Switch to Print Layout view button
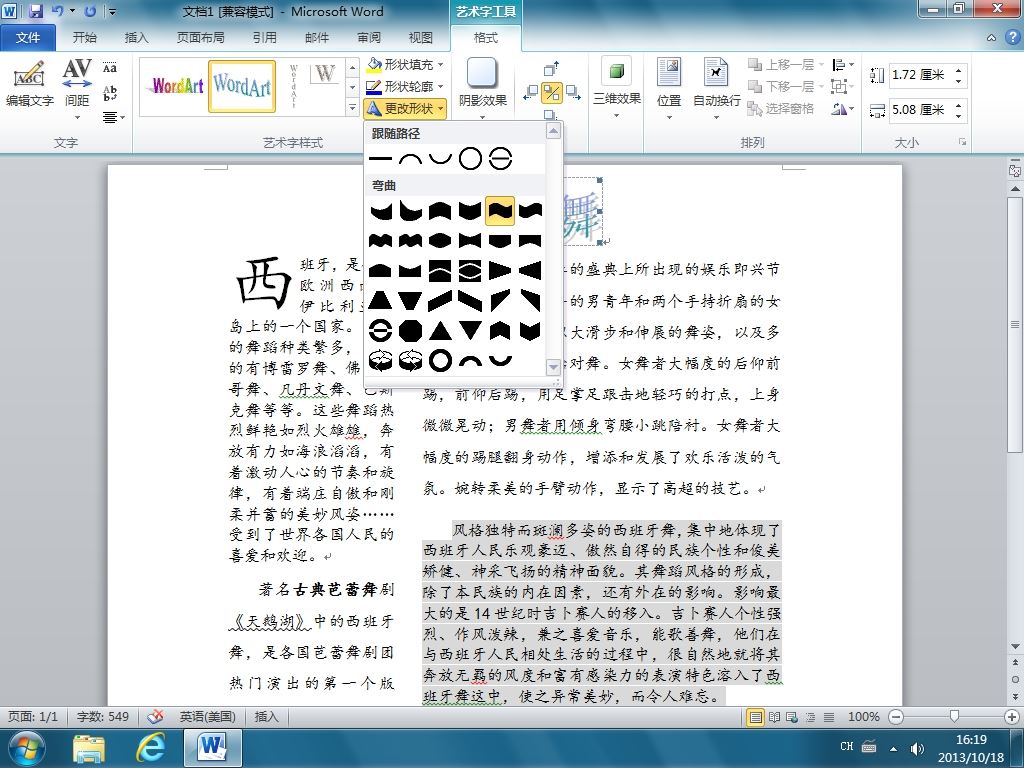This screenshot has width=1024, height=768. (756, 717)
